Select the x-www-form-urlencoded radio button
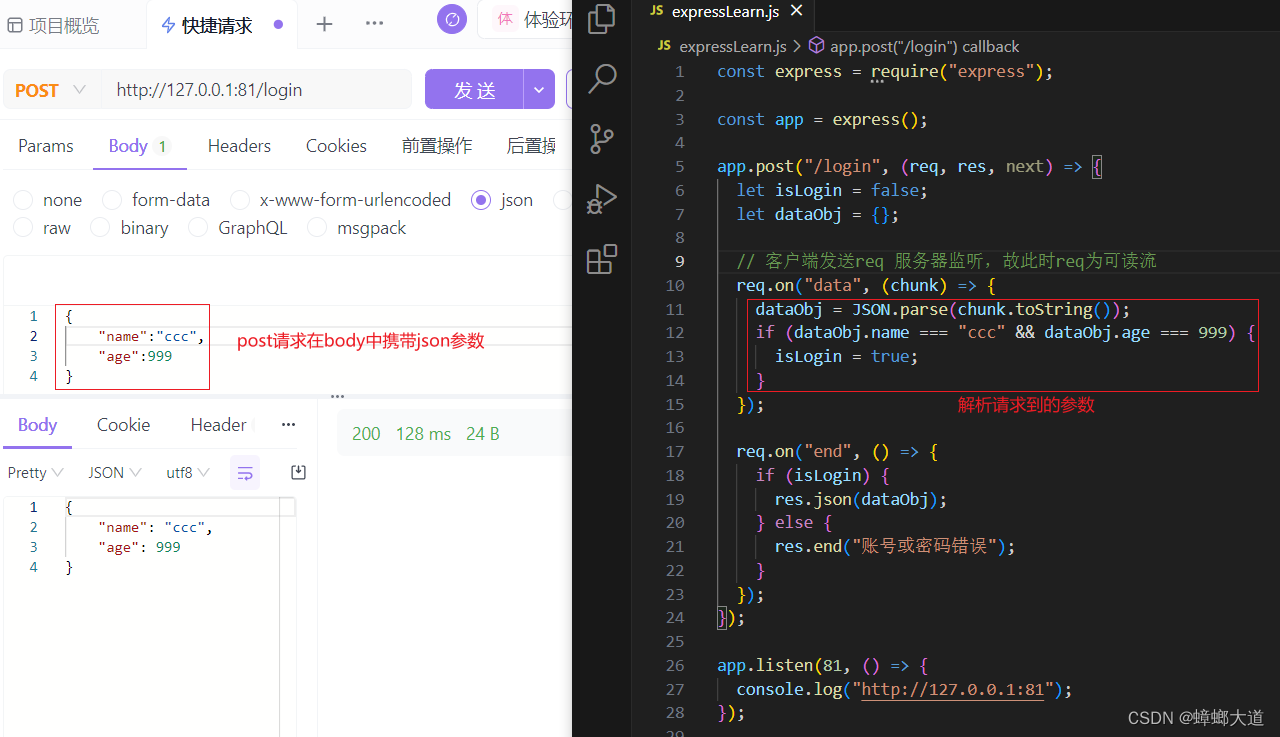Viewport: 1280px width, 737px height. coord(240,200)
